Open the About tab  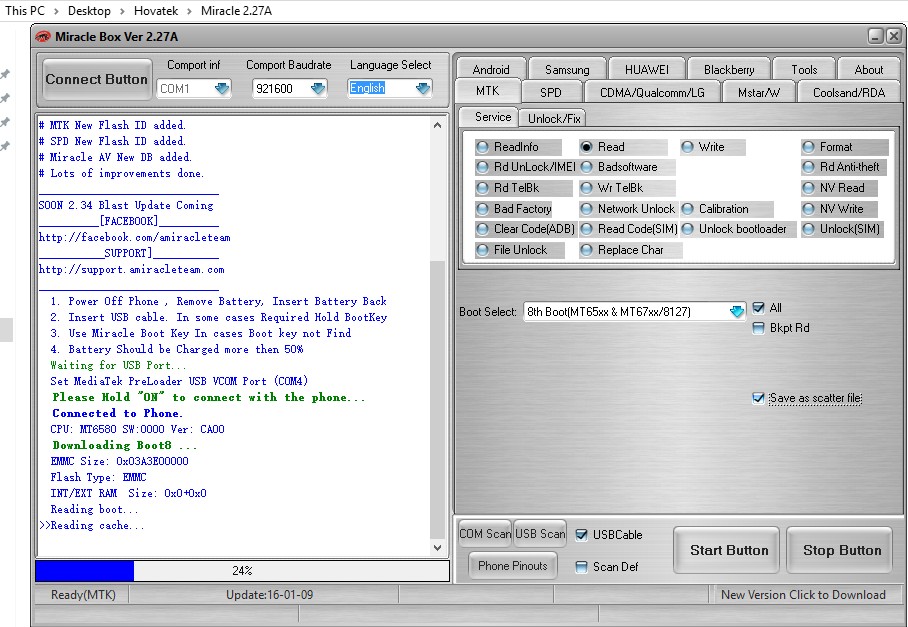point(869,69)
